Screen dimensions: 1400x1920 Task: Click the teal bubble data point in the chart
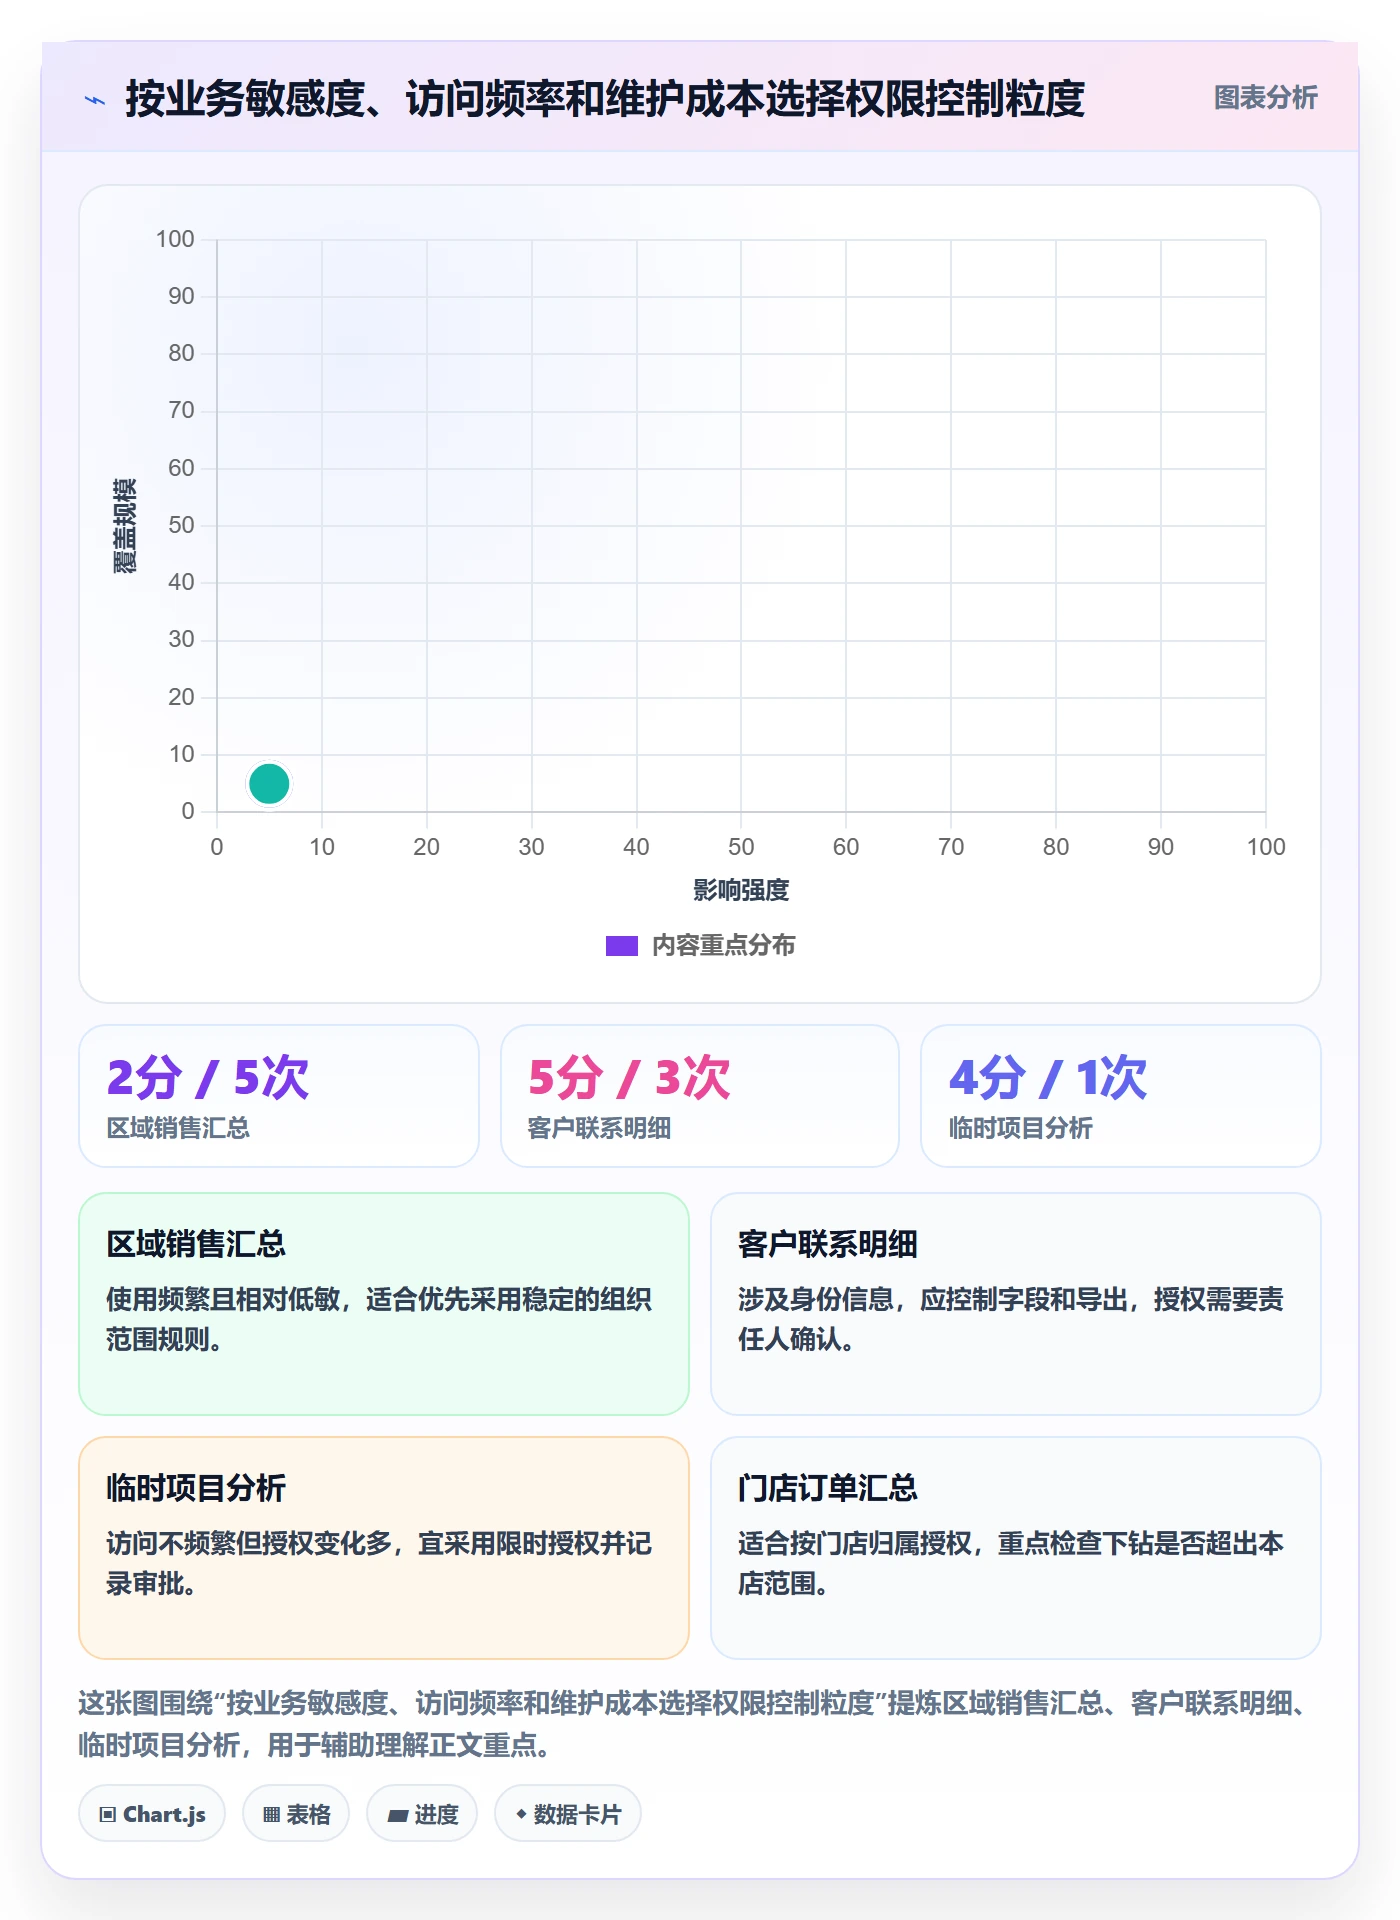269,783
